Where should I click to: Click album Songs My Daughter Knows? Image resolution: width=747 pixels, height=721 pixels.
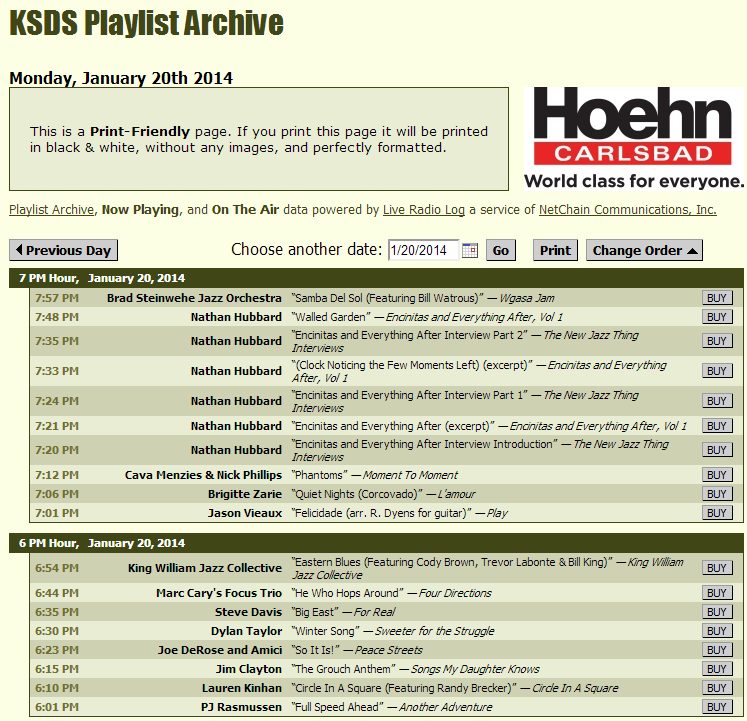tap(475, 670)
